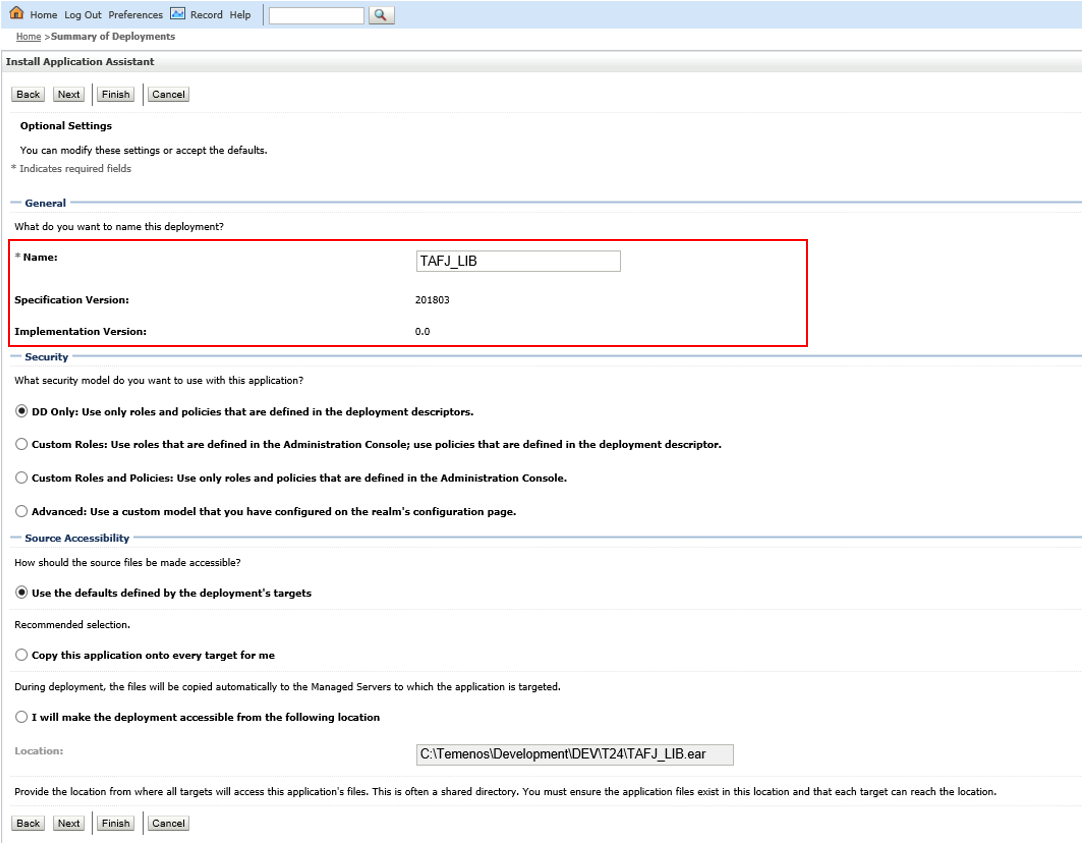1092x849 pixels.
Task: Click the search magnifier button
Action: click(x=382, y=15)
